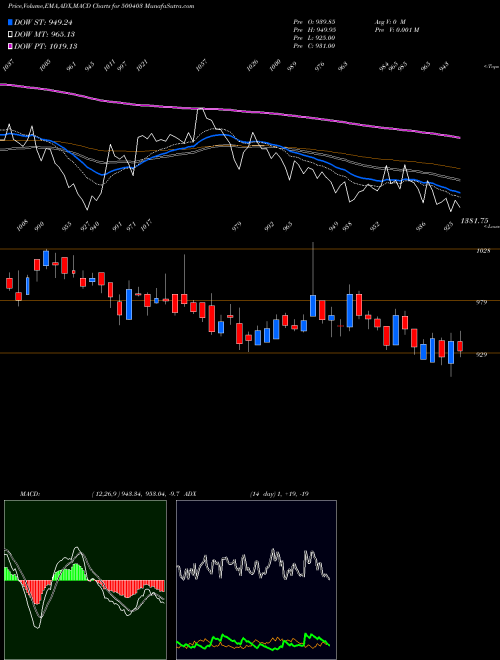Open the ADX indicator panel
500x660 pixels.
[x=256, y=580]
